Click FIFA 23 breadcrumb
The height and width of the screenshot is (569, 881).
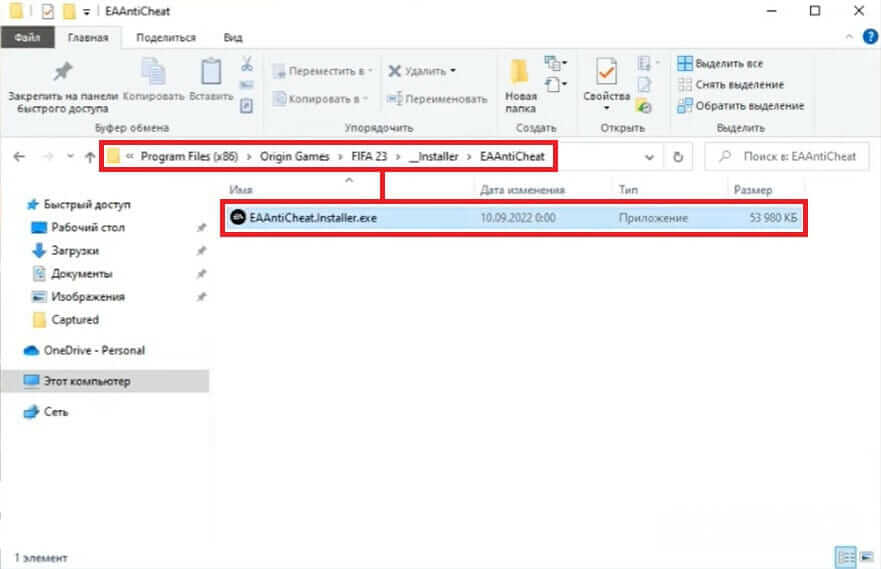[369, 157]
